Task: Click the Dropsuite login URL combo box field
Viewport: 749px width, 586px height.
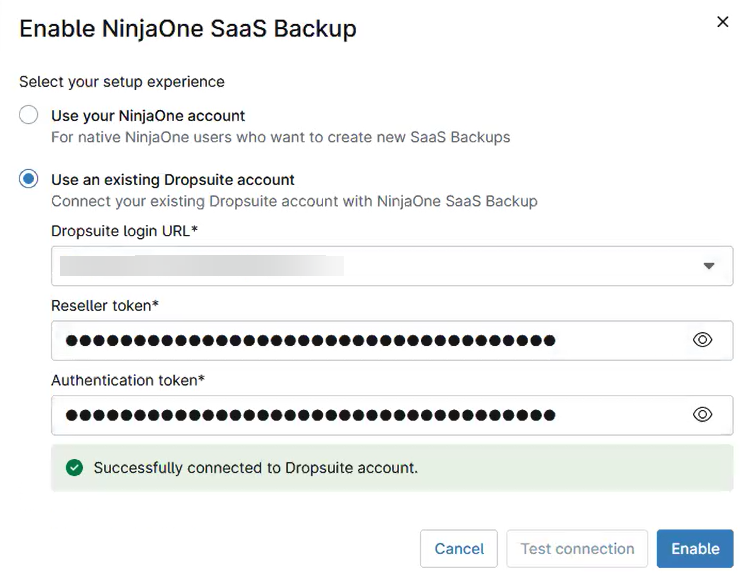Action: point(370,266)
